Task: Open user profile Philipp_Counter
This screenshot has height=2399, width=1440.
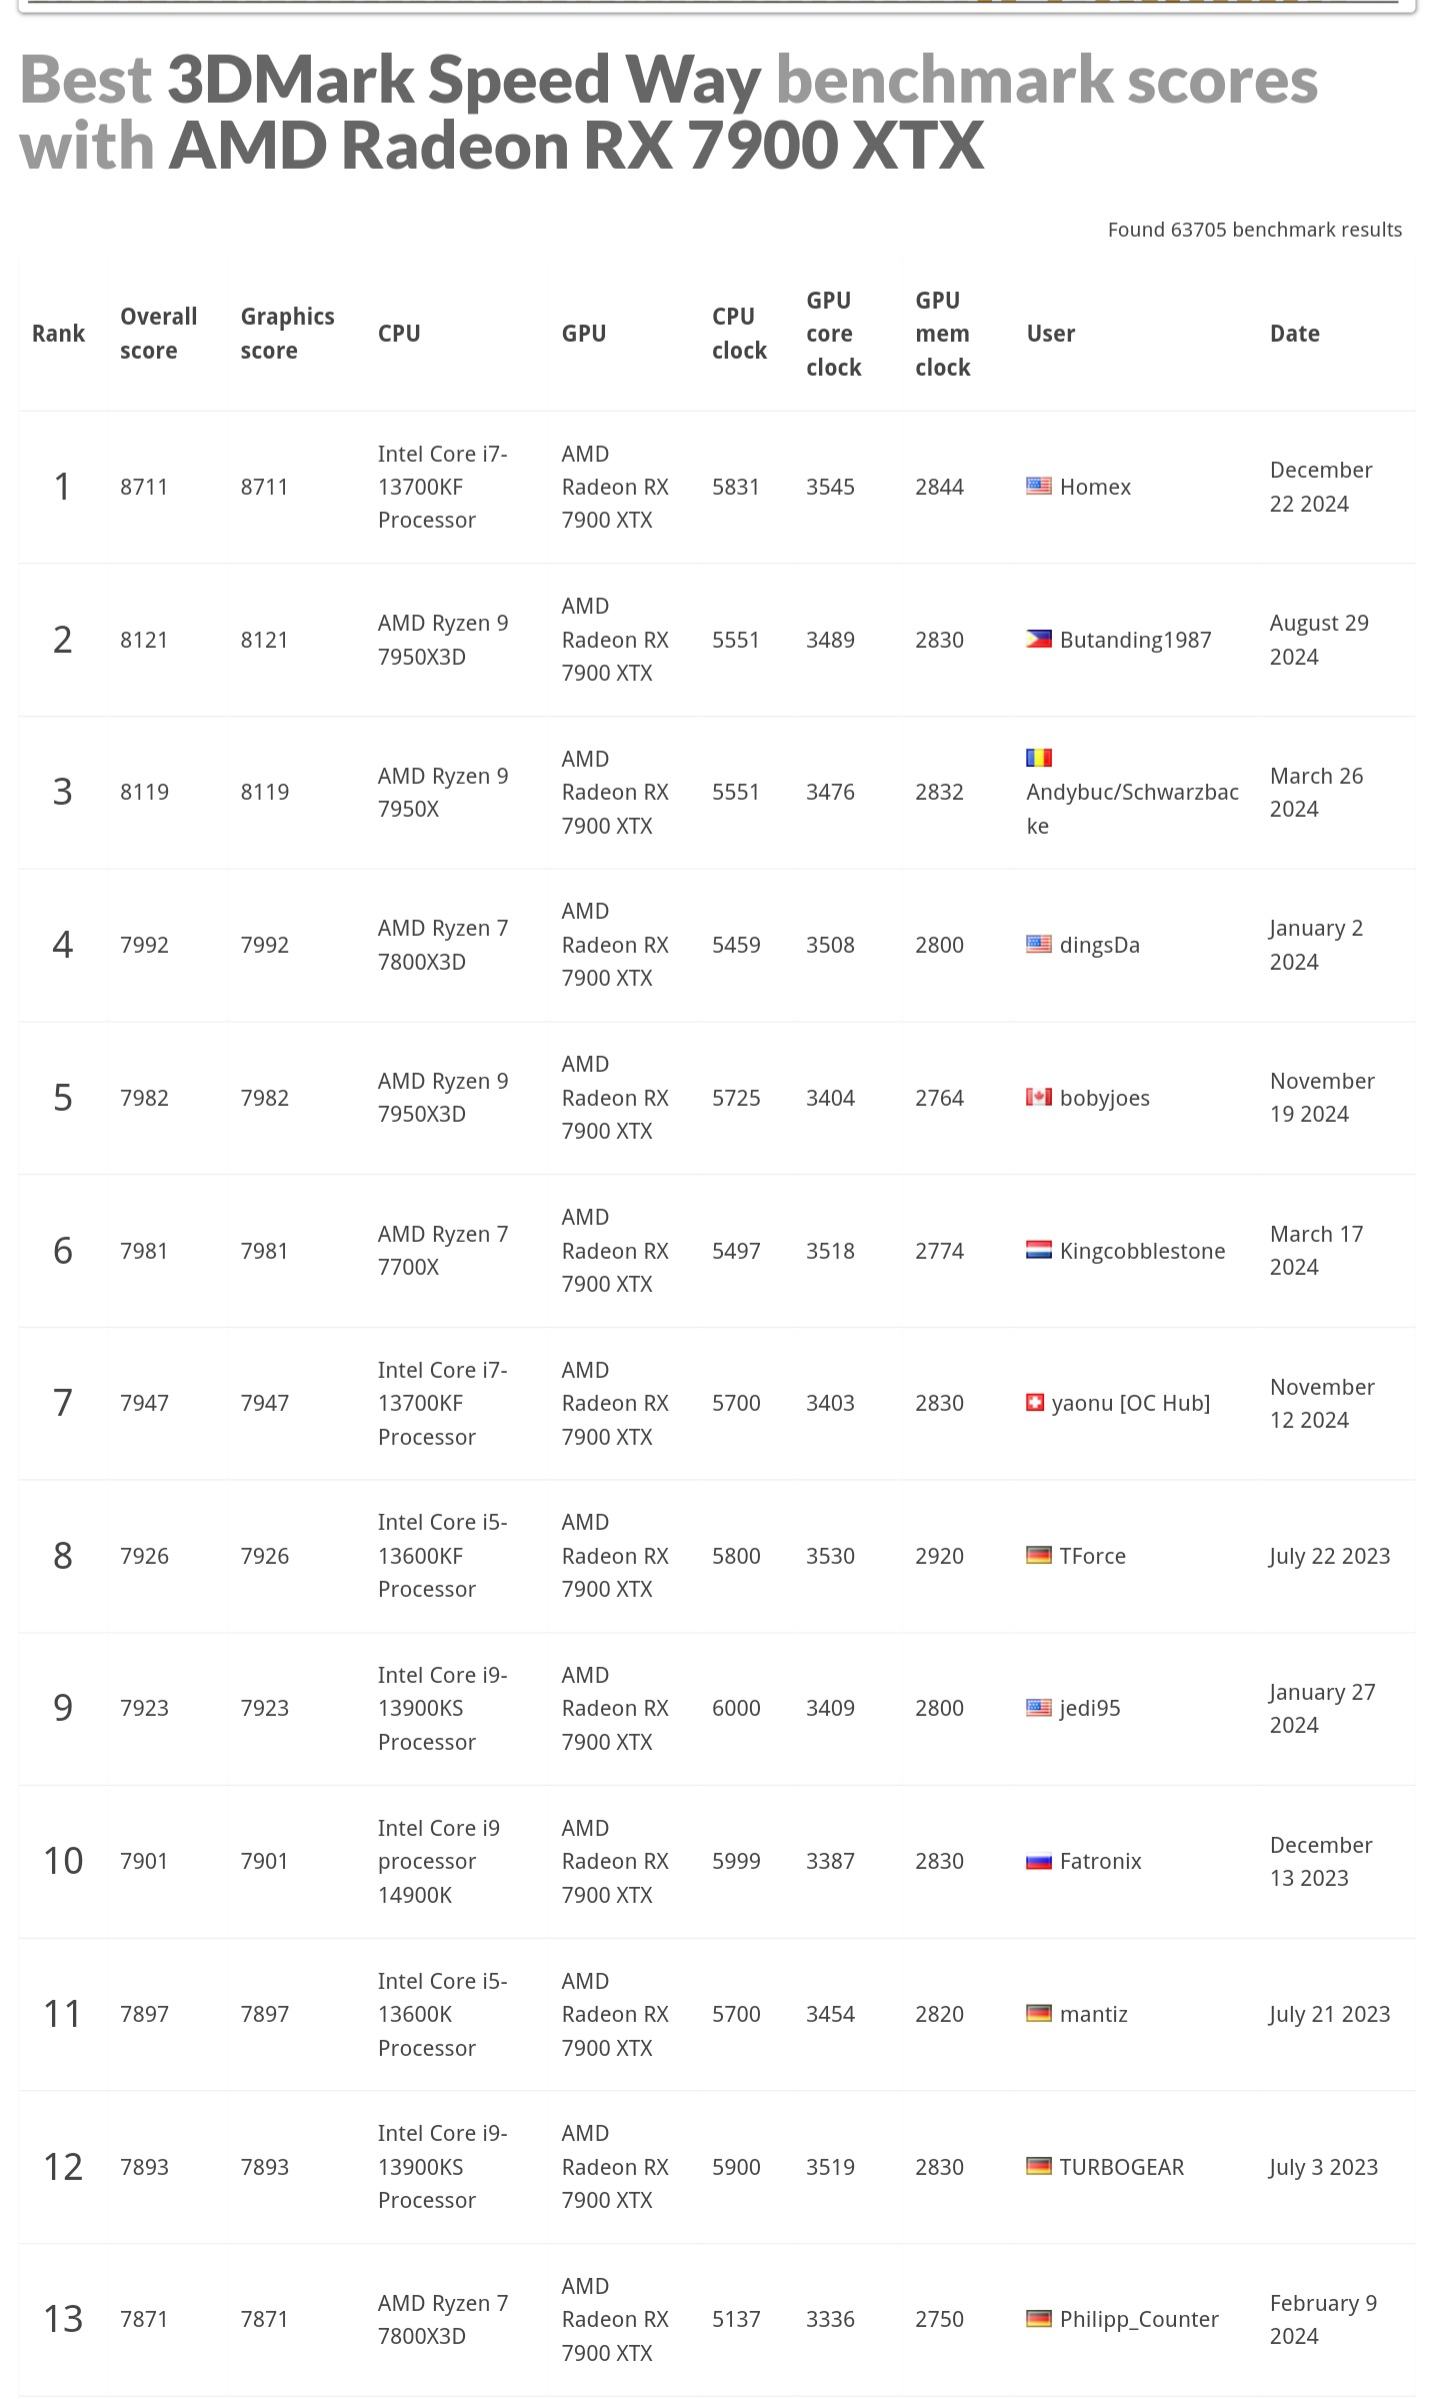Action: pos(1138,2319)
